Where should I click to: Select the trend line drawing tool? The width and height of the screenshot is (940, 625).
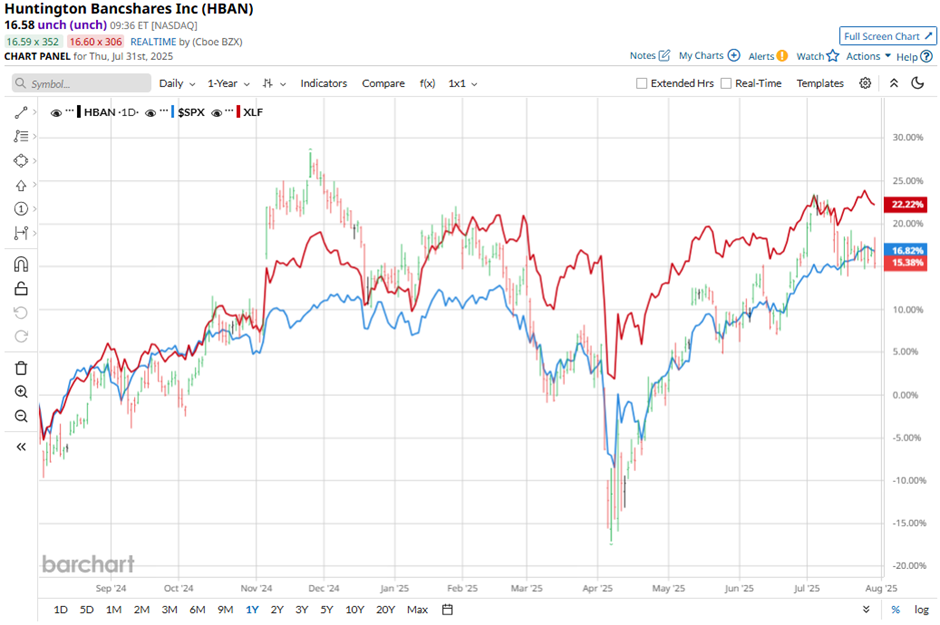click(x=21, y=113)
